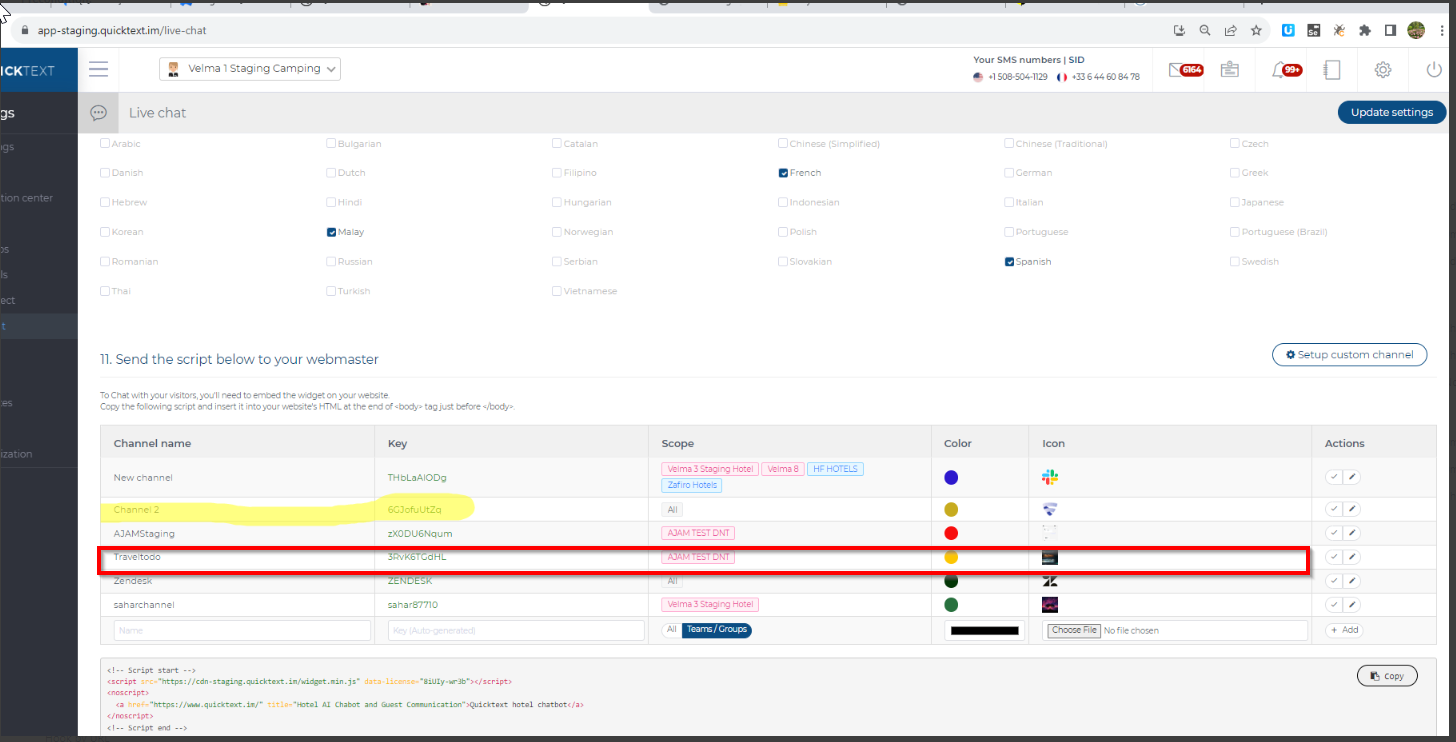This screenshot has width=1456, height=742.
Task: Open the black color picker swatch
Action: pos(984,631)
